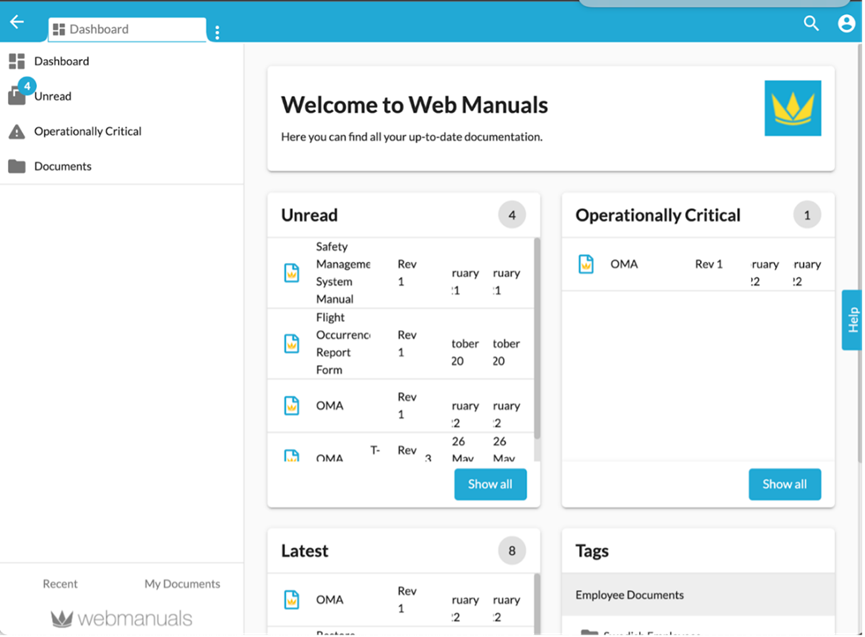Click the Operationally Critical warning icon
The width and height of the screenshot is (865, 637).
coord(17,132)
